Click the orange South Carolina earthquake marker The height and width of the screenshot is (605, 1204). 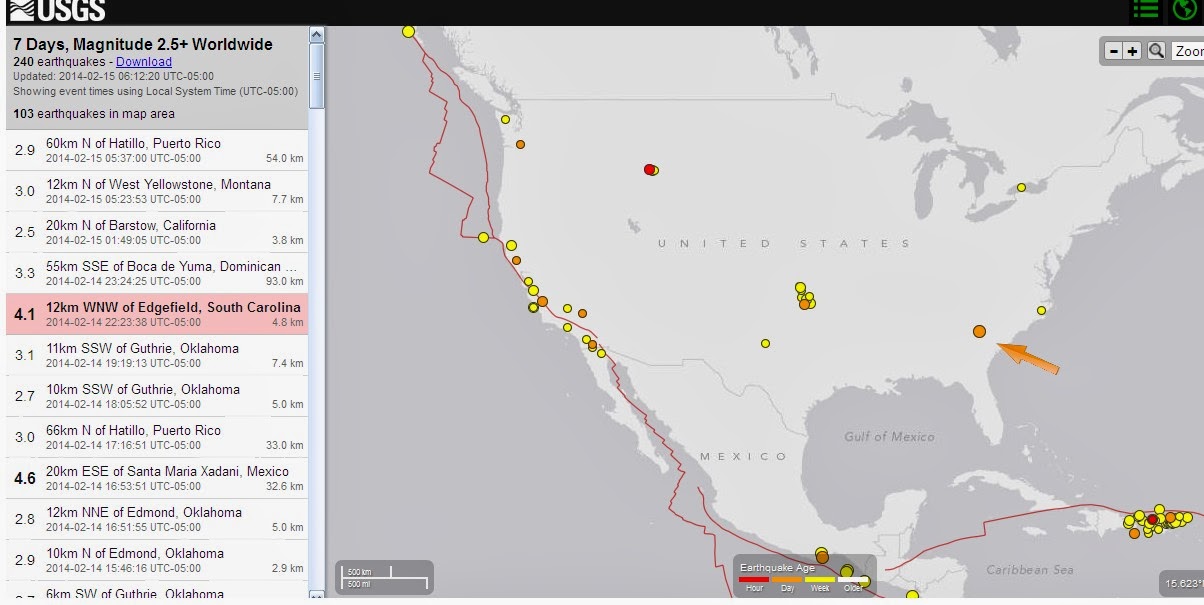tap(979, 331)
